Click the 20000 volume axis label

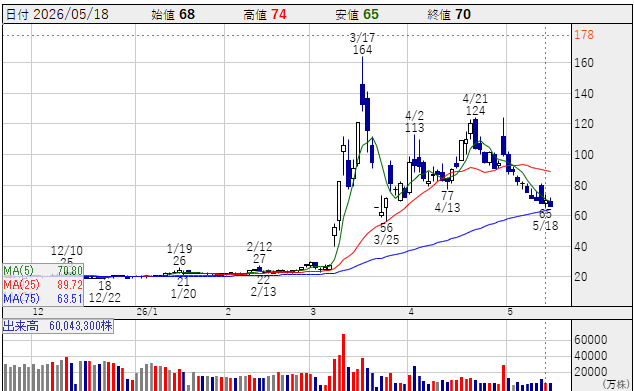point(590,372)
